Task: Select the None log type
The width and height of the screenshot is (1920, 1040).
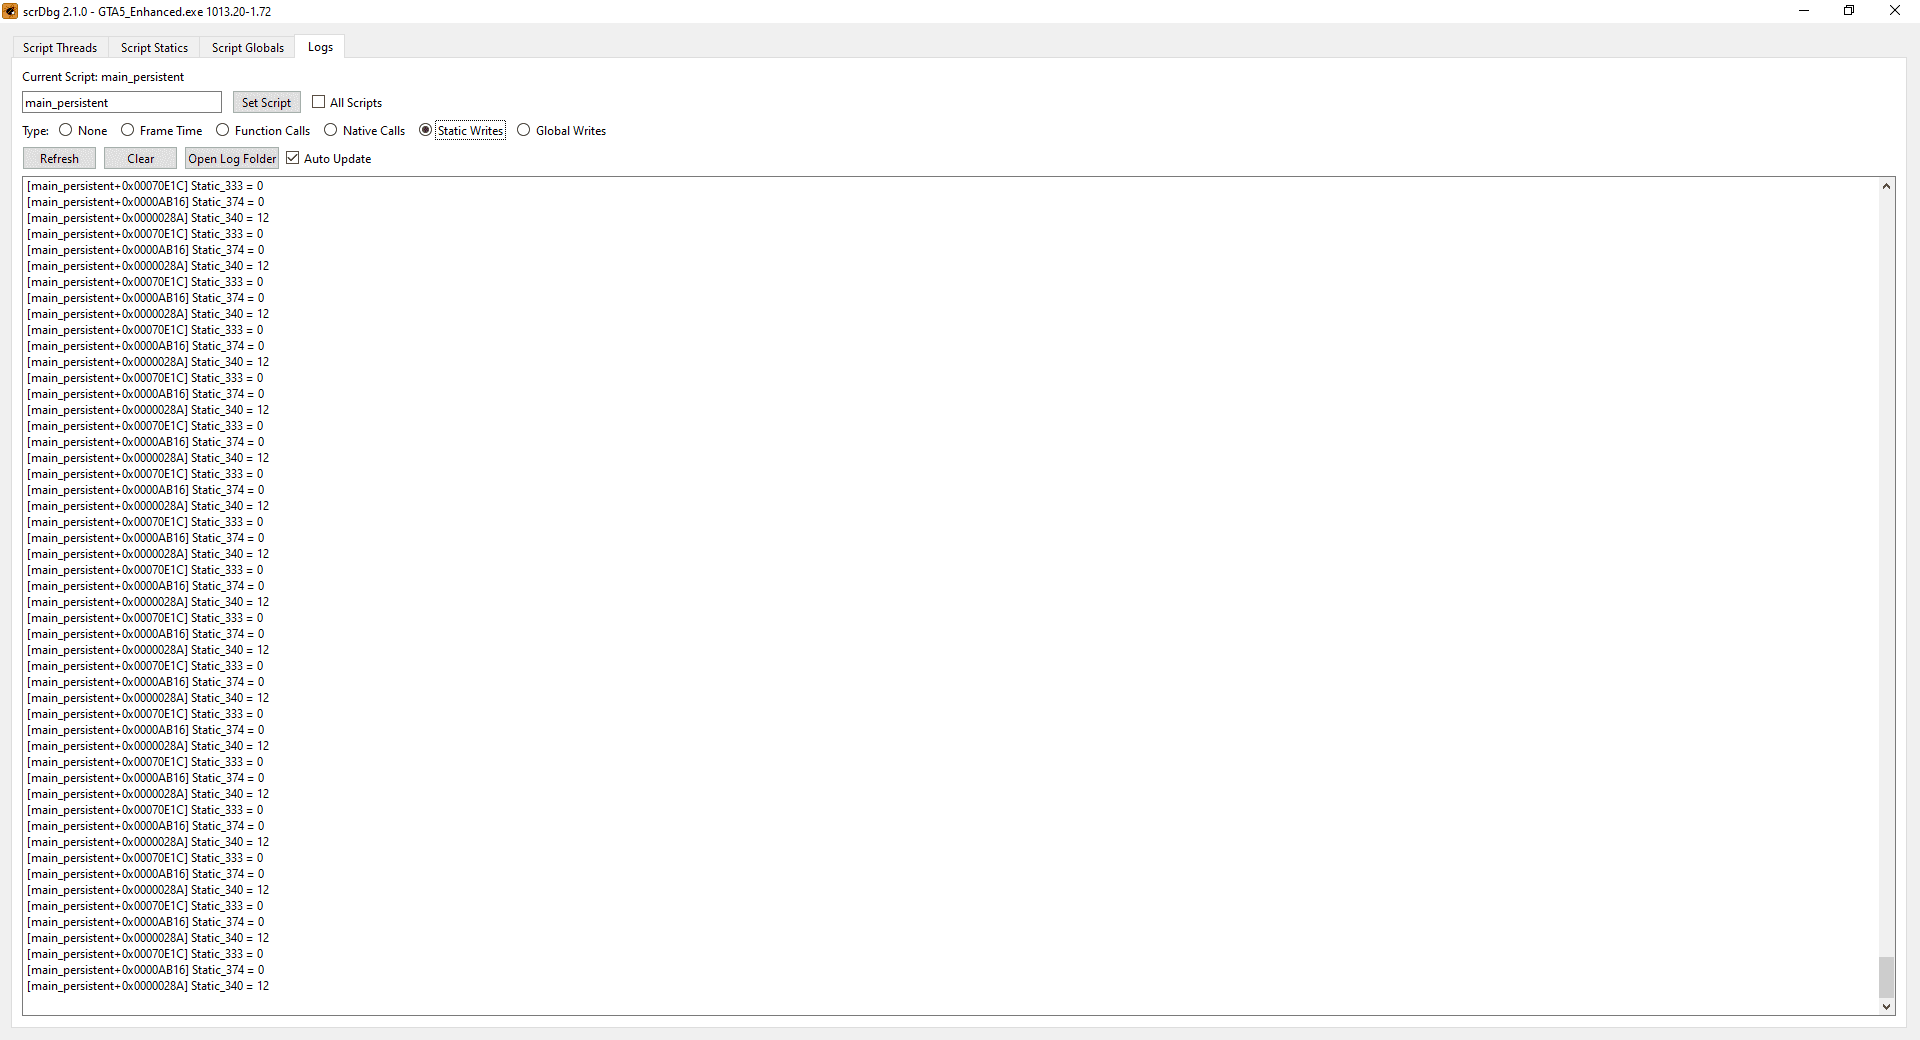Action: (x=66, y=130)
